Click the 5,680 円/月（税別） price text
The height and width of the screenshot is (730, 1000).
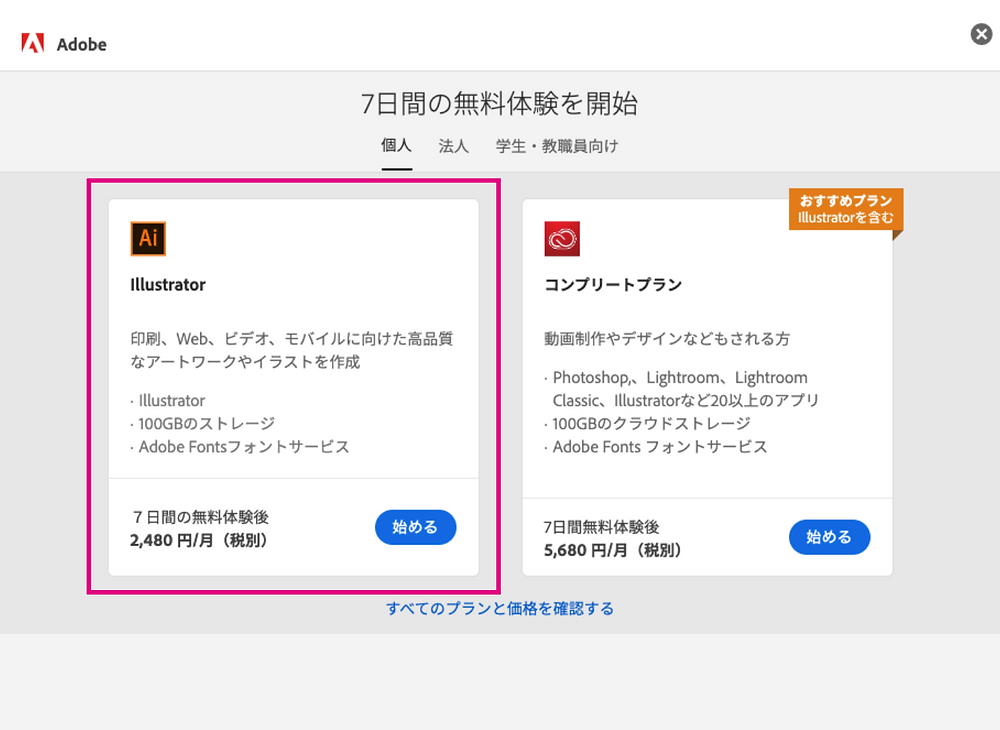pyautogui.click(x=614, y=550)
